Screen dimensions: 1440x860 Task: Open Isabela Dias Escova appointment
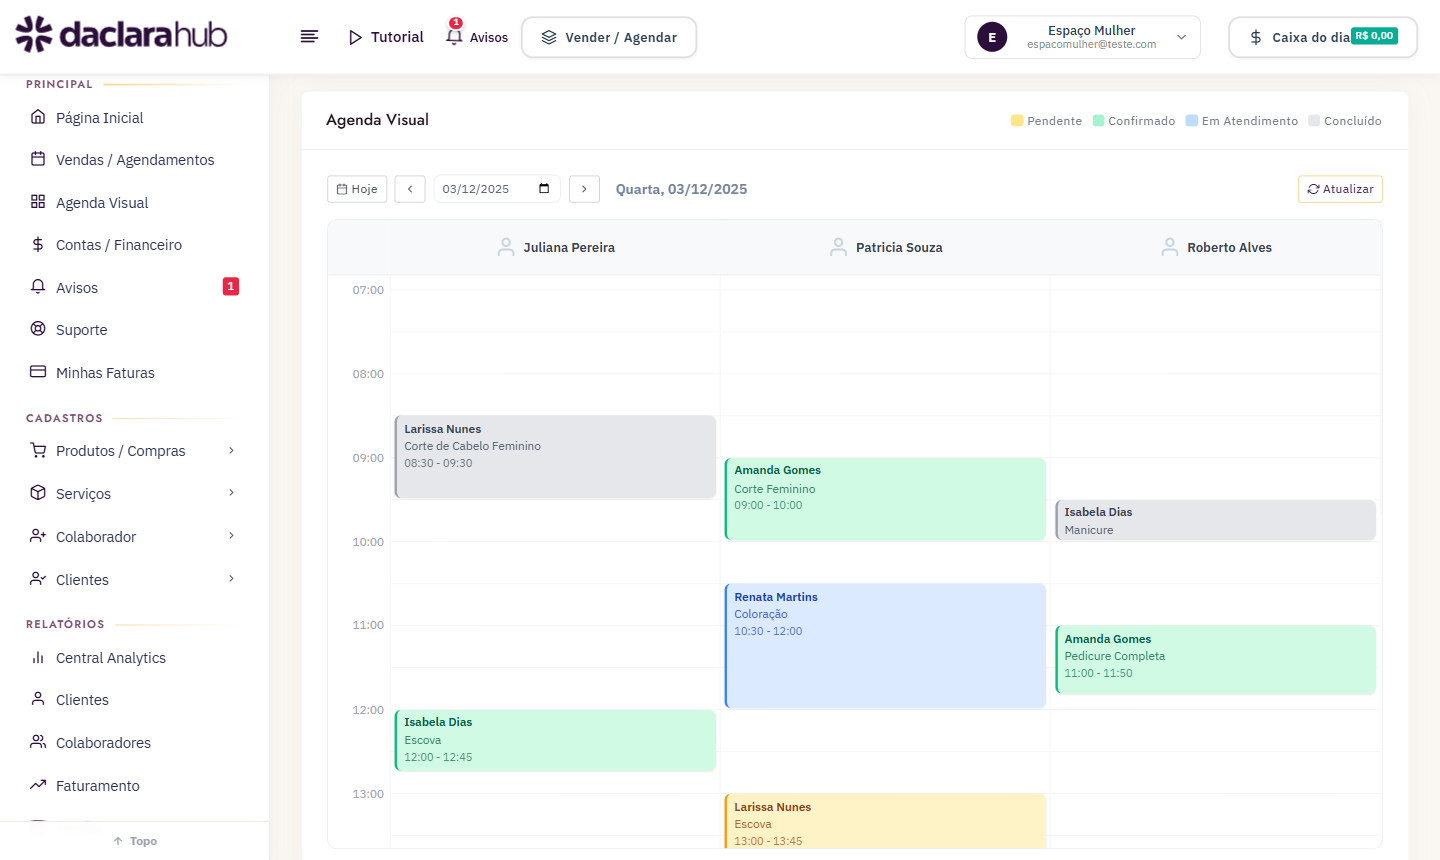point(555,740)
